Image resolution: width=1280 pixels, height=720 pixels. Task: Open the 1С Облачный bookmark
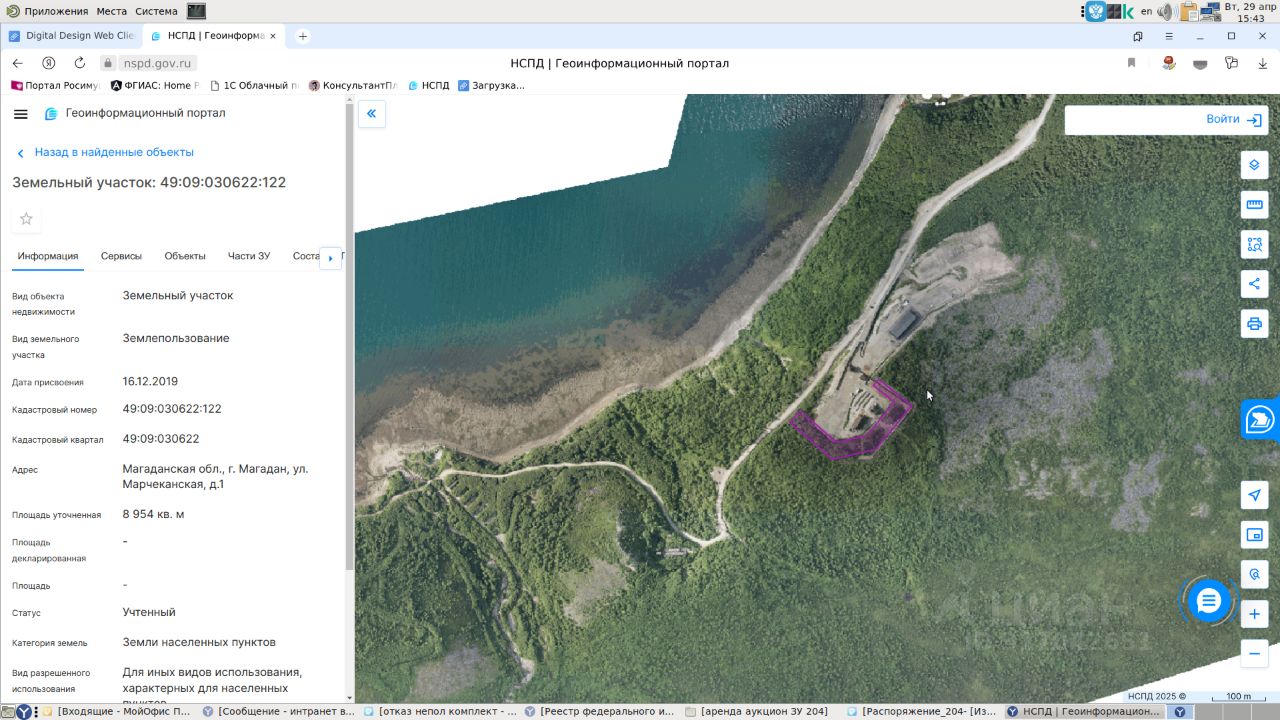click(254, 86)
